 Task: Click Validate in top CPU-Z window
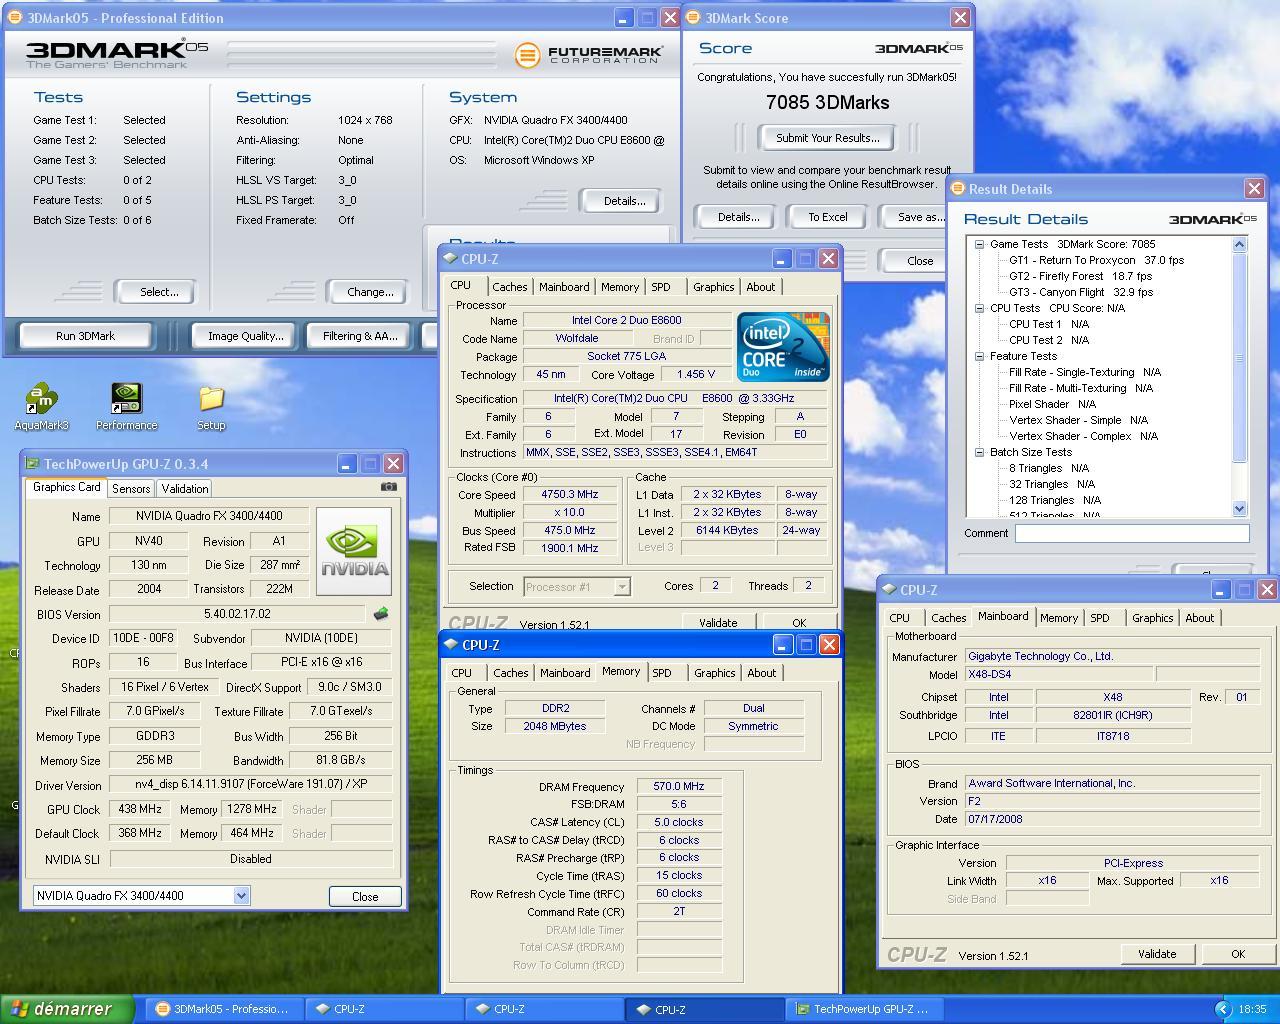click(718, 622)
